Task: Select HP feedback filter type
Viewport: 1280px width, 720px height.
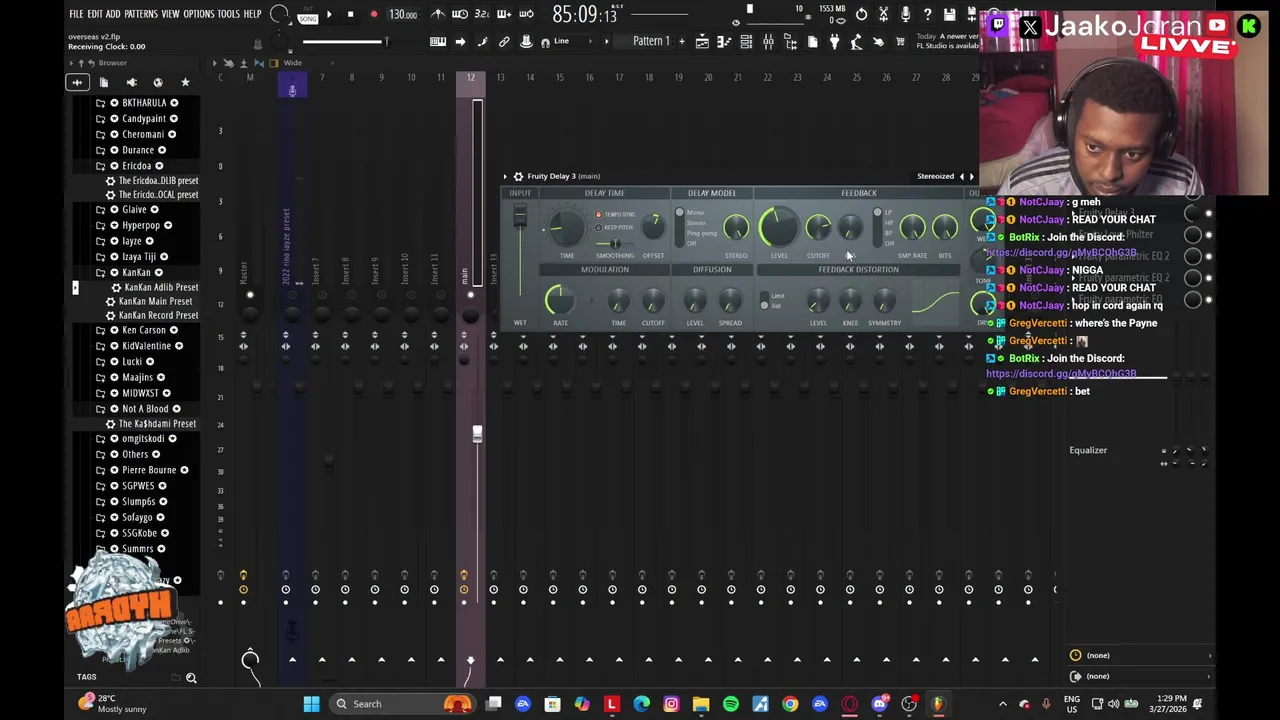Action: coord(889,222)
